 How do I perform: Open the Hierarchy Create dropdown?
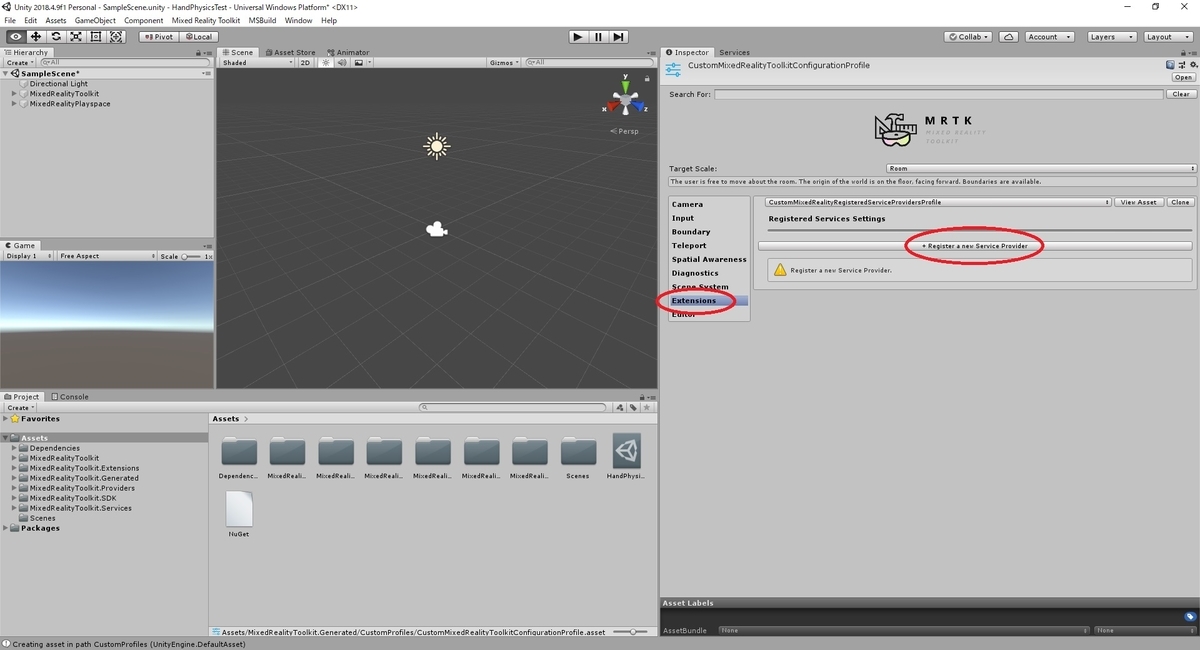click(20, 62)
